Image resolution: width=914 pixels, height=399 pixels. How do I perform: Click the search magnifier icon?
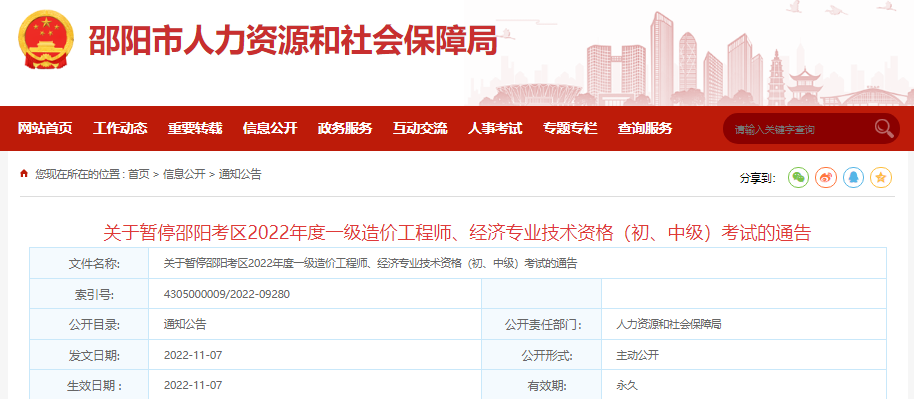(x=883, y=128)
